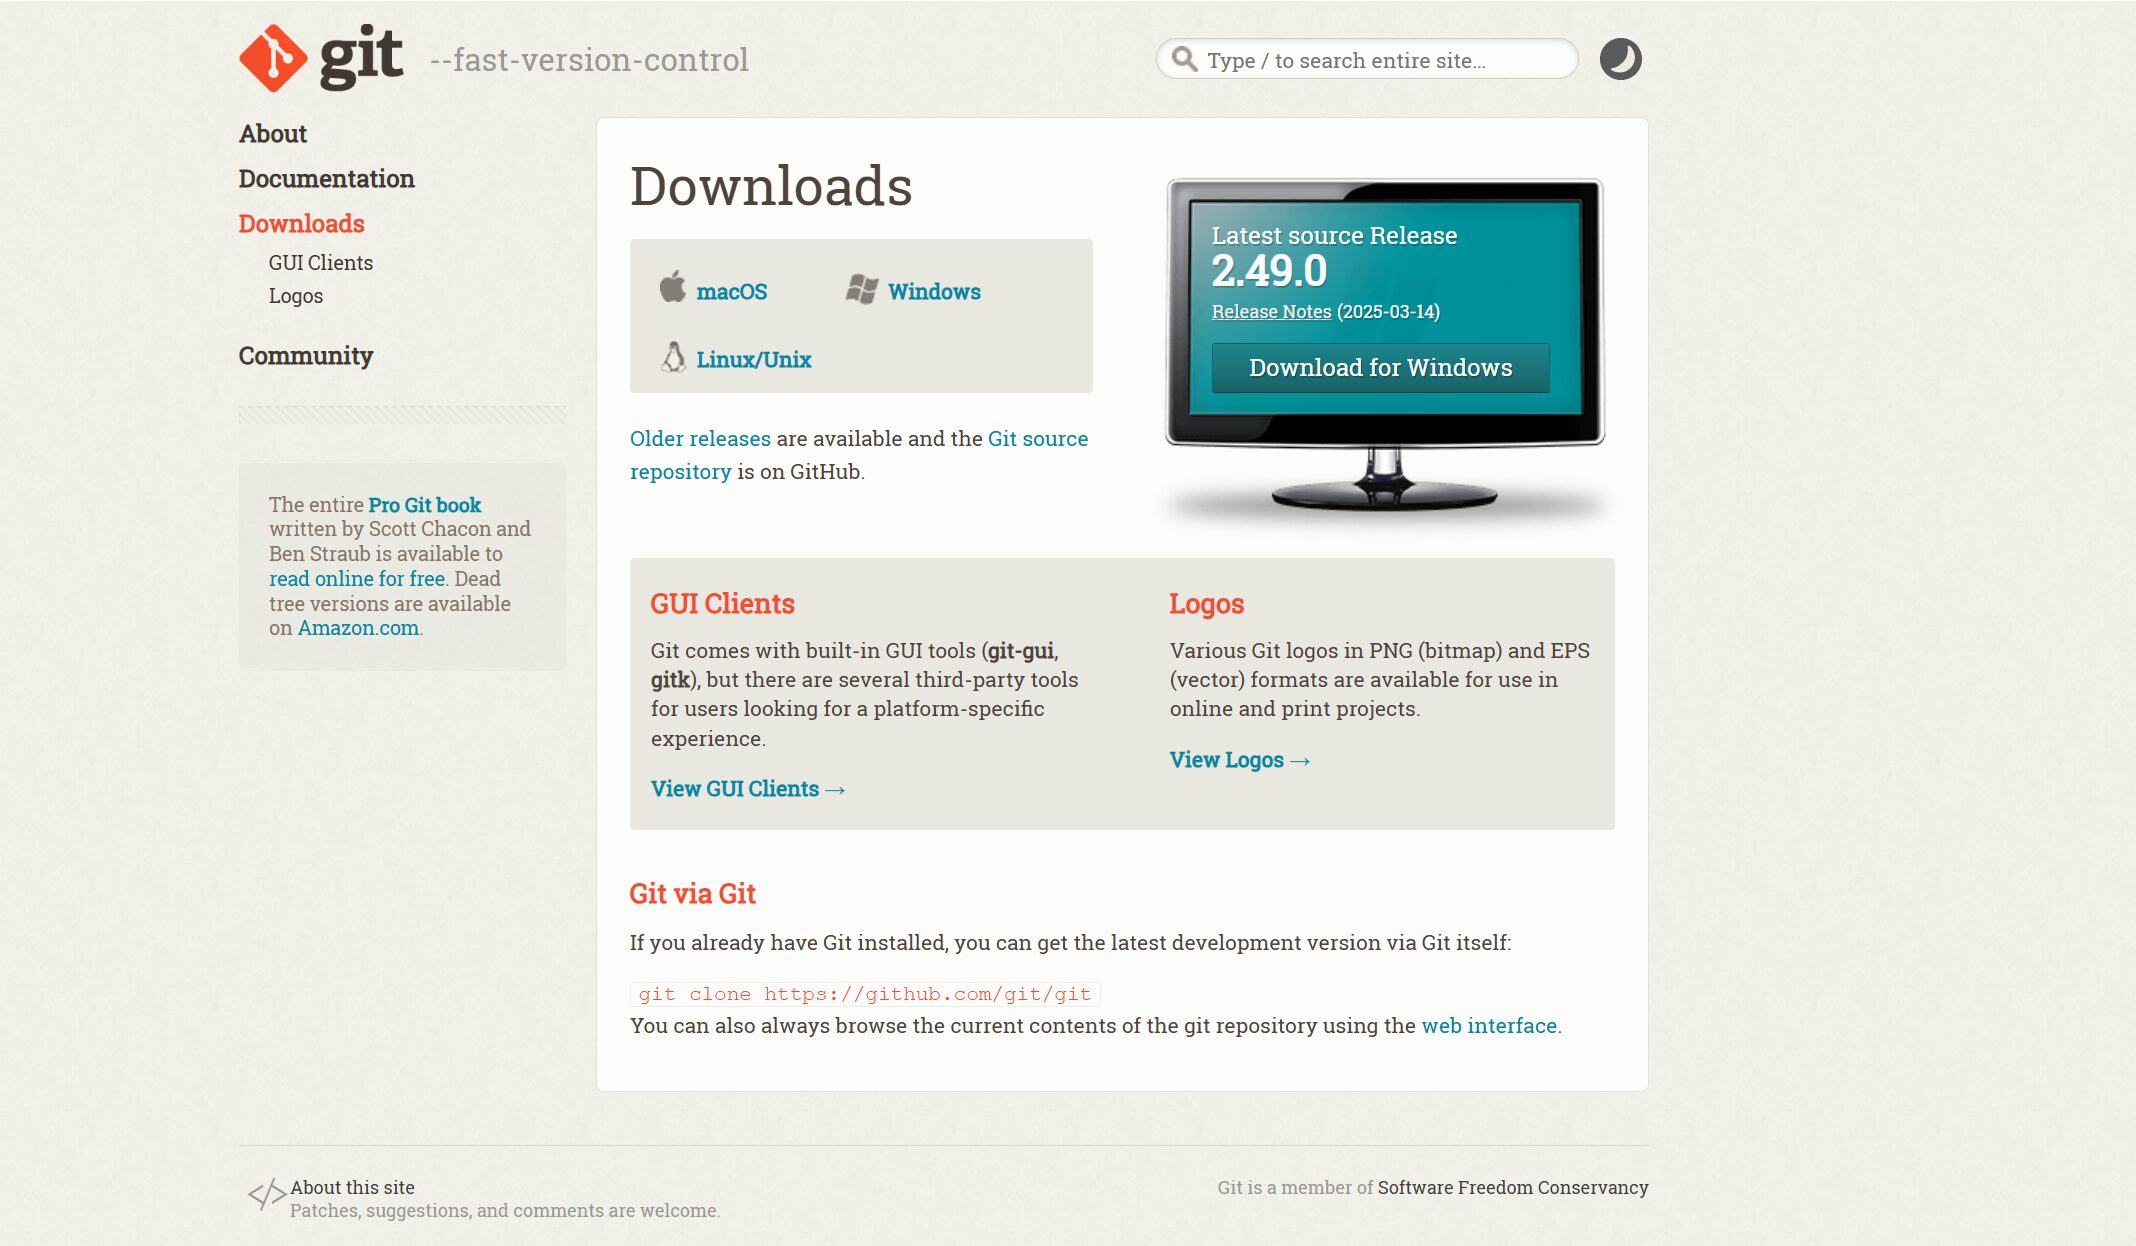Open View GUI Clients arrow link
Viewport: 2136px width, 1246px height.
747,789
